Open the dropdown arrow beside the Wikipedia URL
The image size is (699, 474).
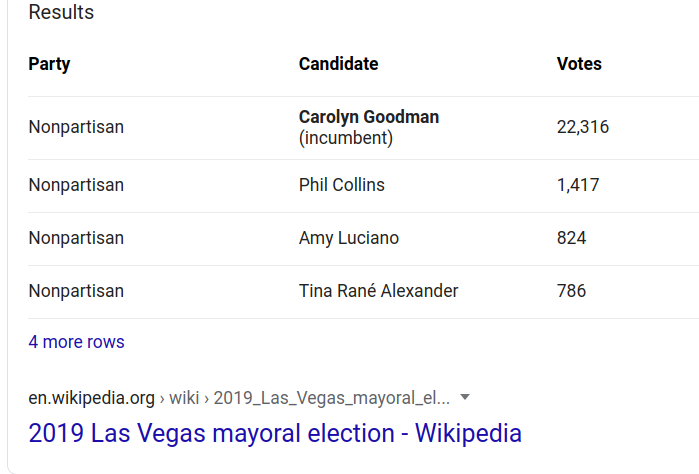[x=465, y=397]
